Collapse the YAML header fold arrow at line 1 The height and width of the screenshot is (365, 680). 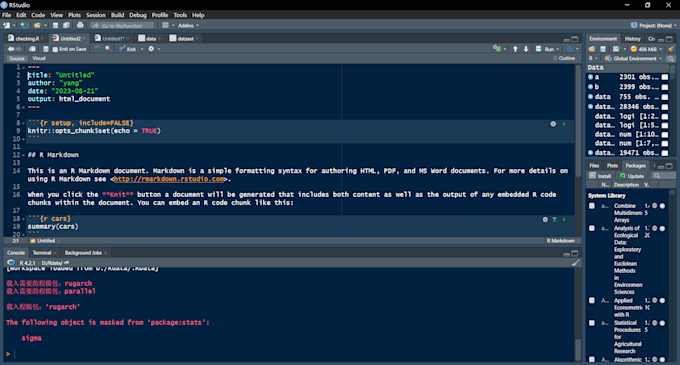tap(23, 68)
